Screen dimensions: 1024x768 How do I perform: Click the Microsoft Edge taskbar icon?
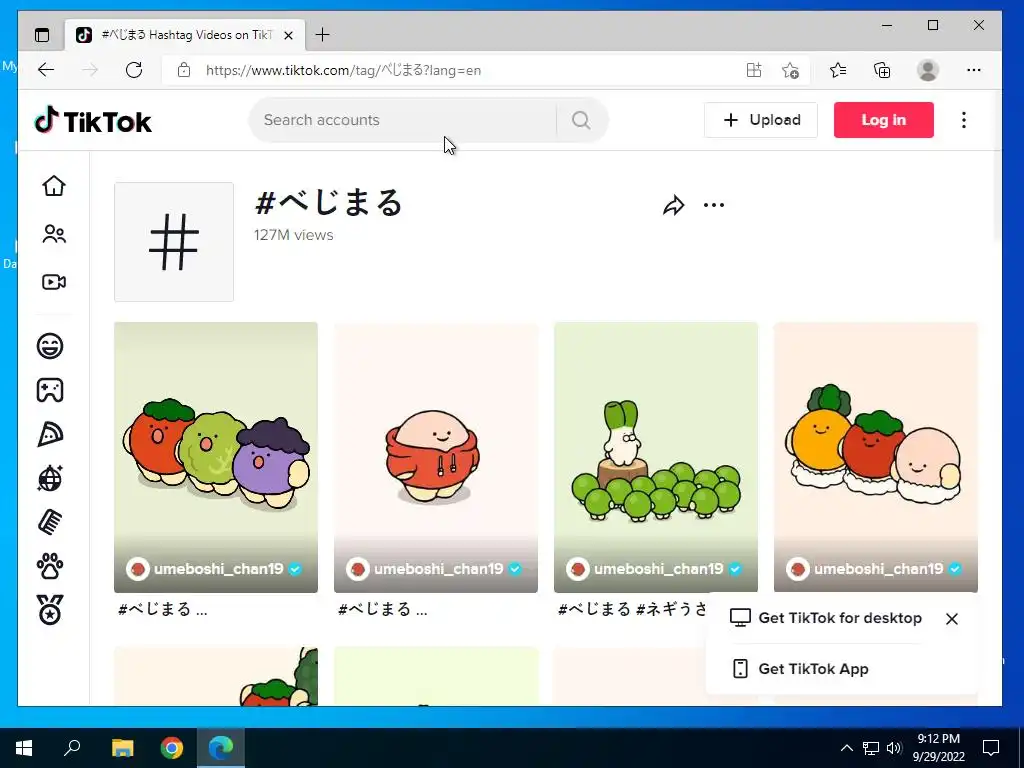coord(221,748)
